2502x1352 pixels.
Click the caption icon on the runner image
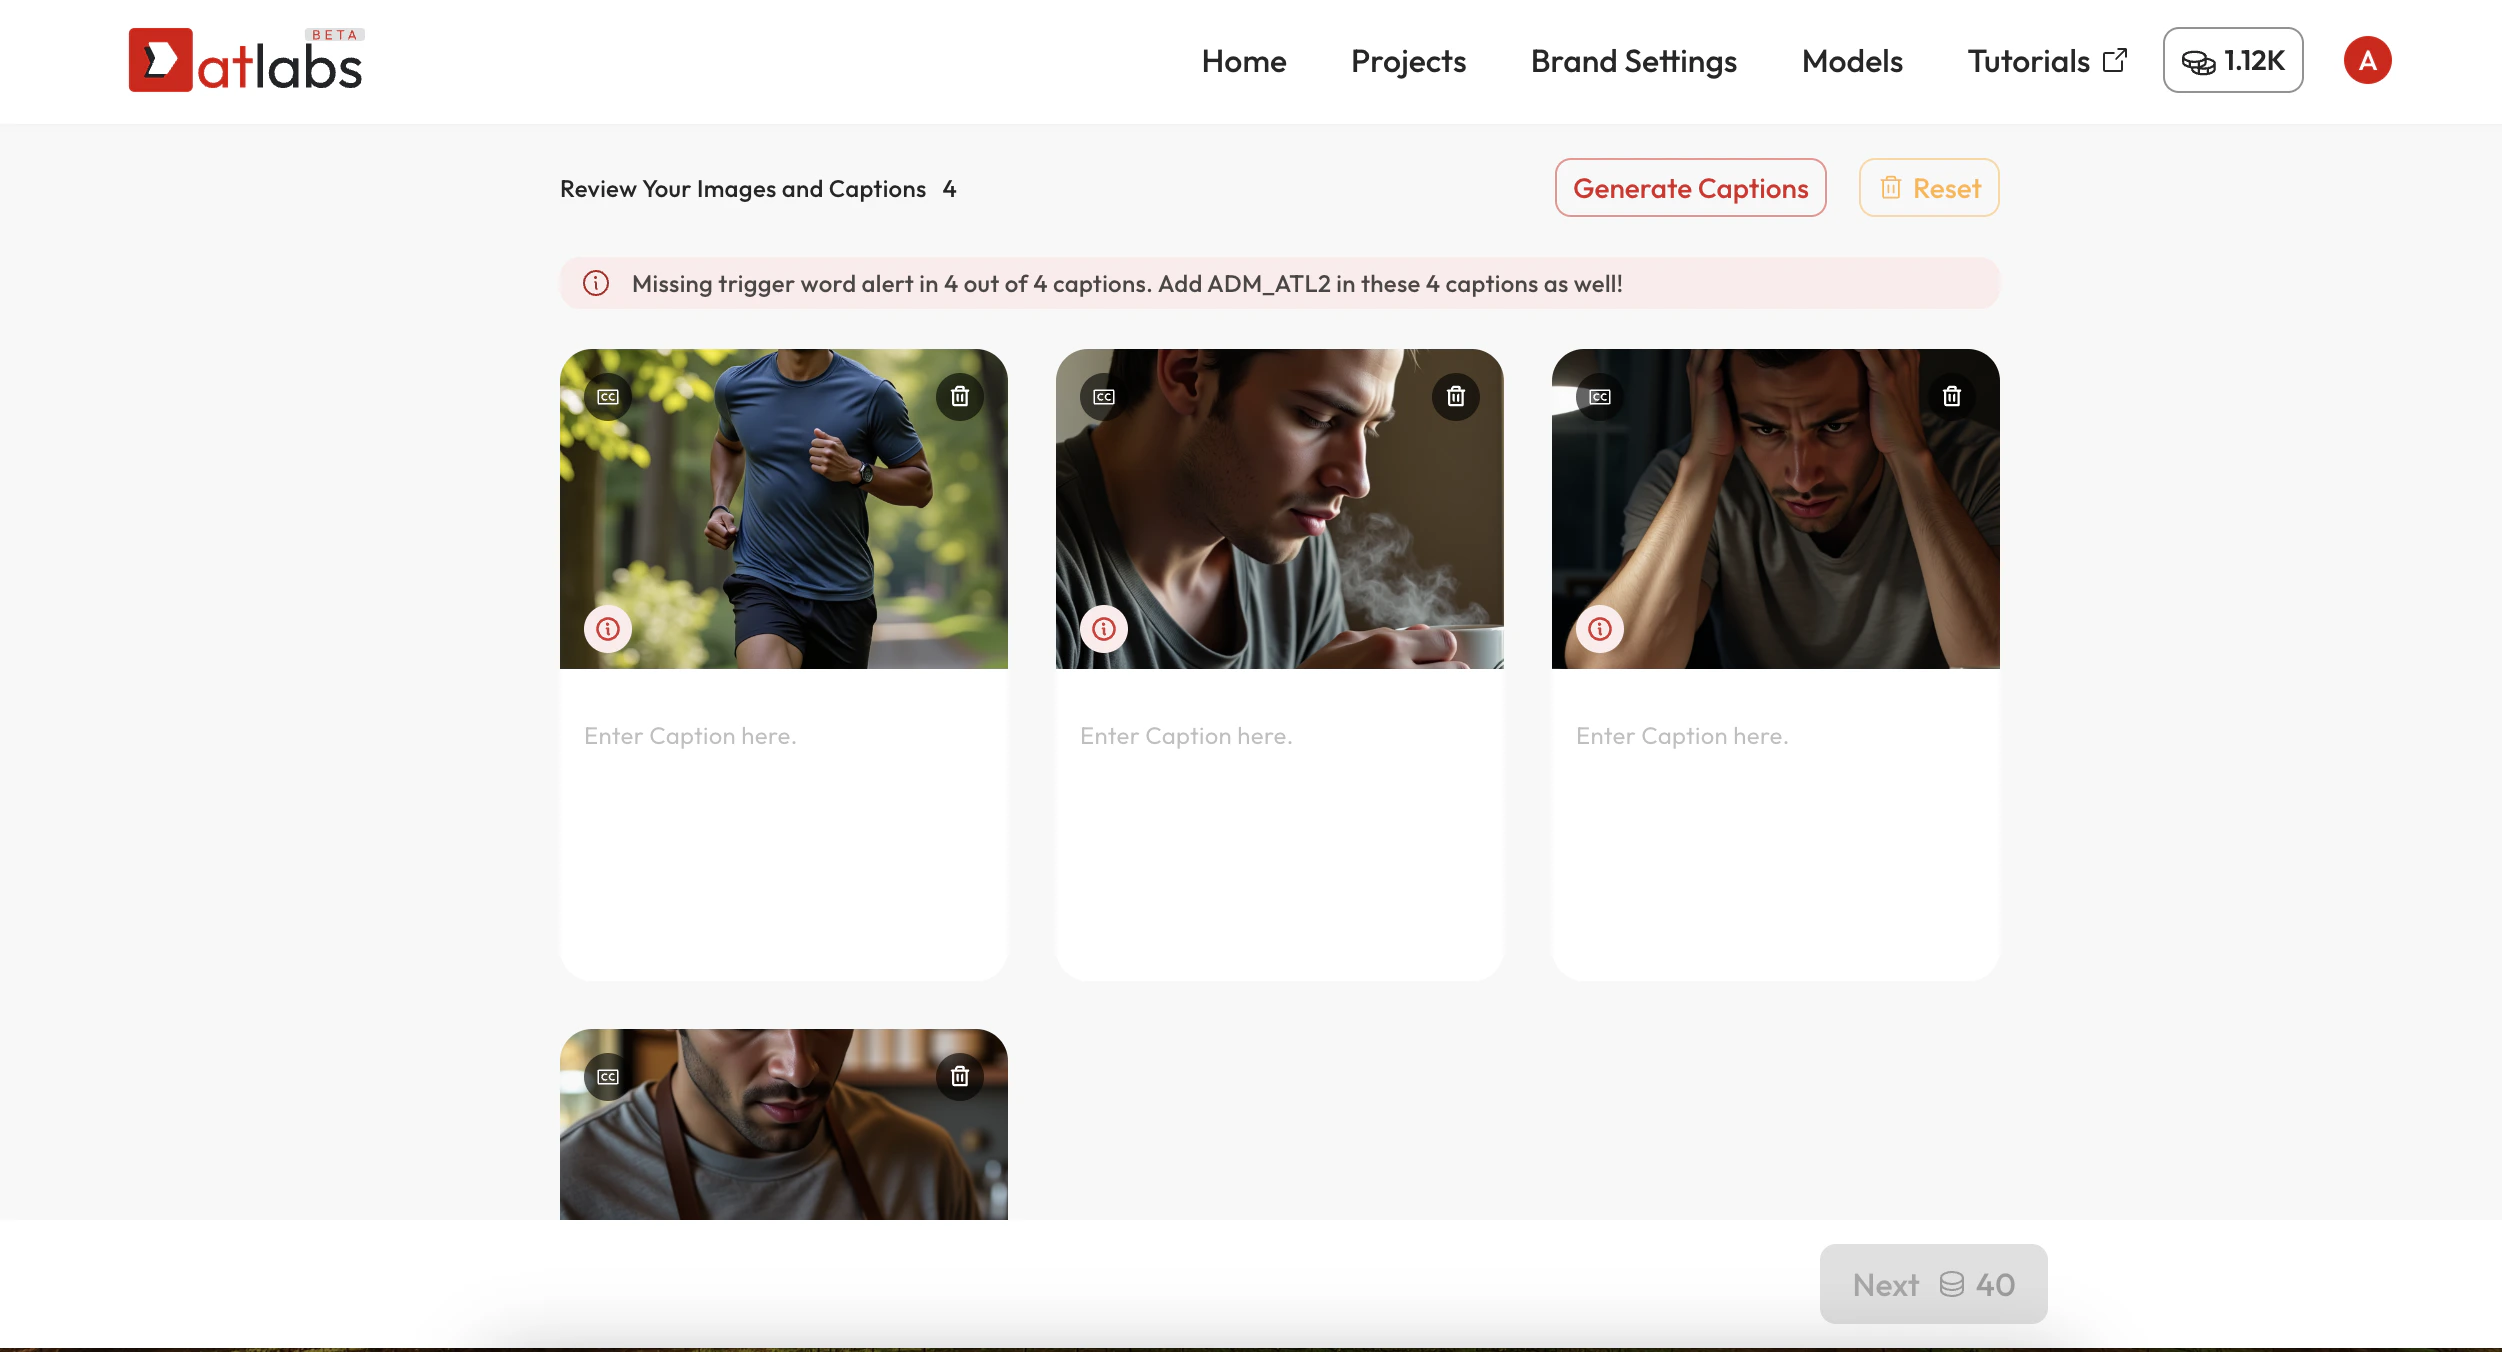tap(608, 397)
